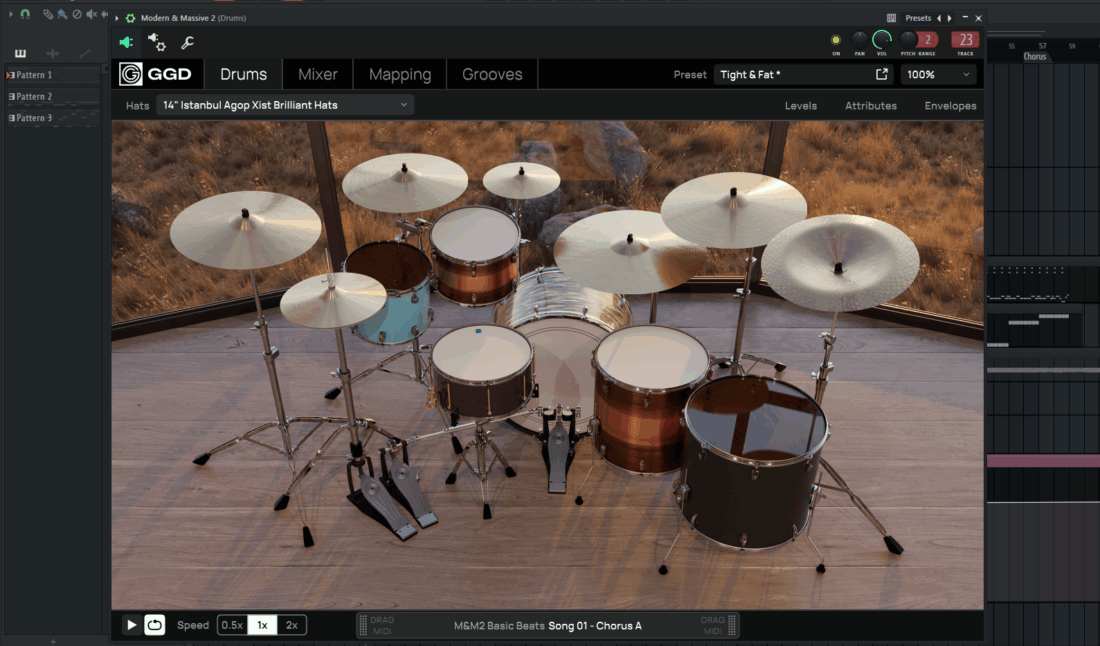
Task: Click the keyboard icon beside Presets
Action: pos(891,18)
